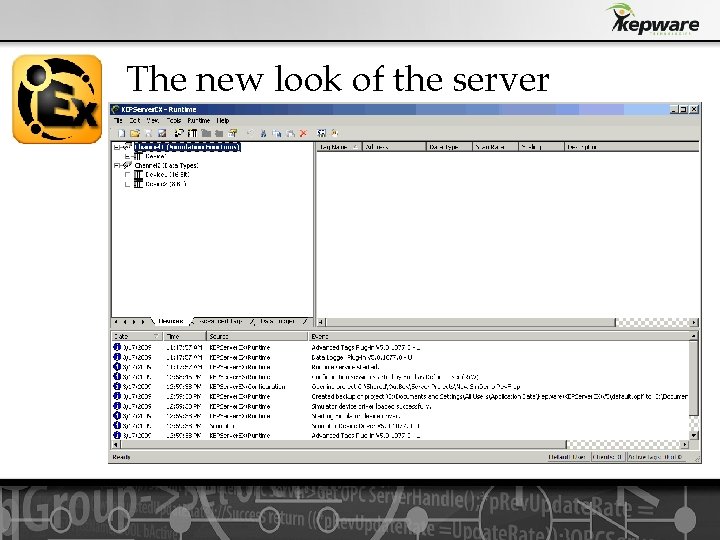Screen dimensions: 720x540
Task: Click the Cut scissors toolbar icon
Action: click(x=263, y=133)
